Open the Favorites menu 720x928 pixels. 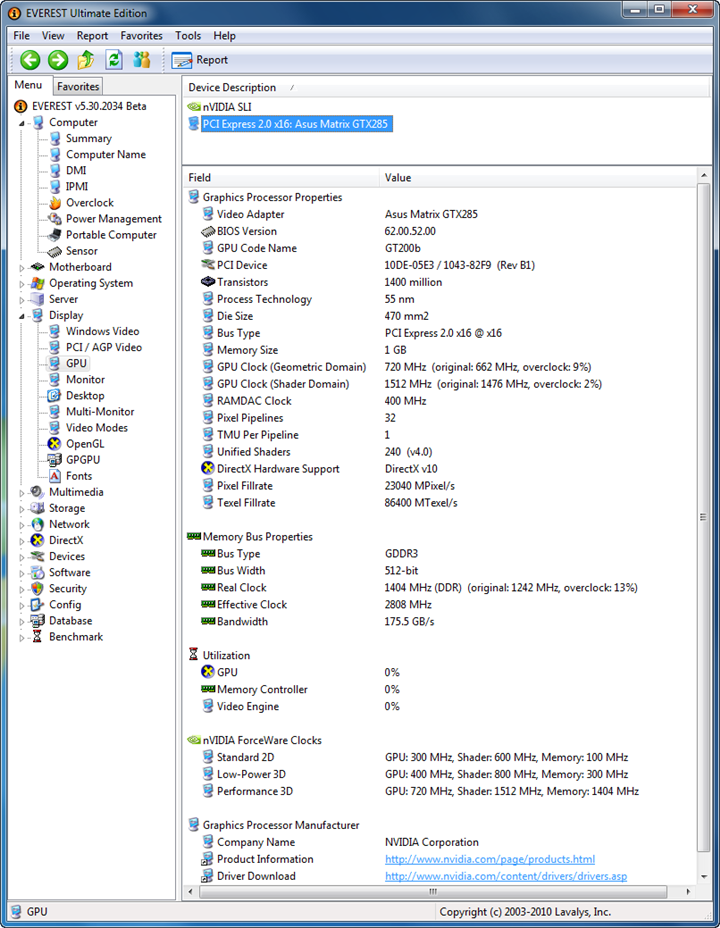141,36
